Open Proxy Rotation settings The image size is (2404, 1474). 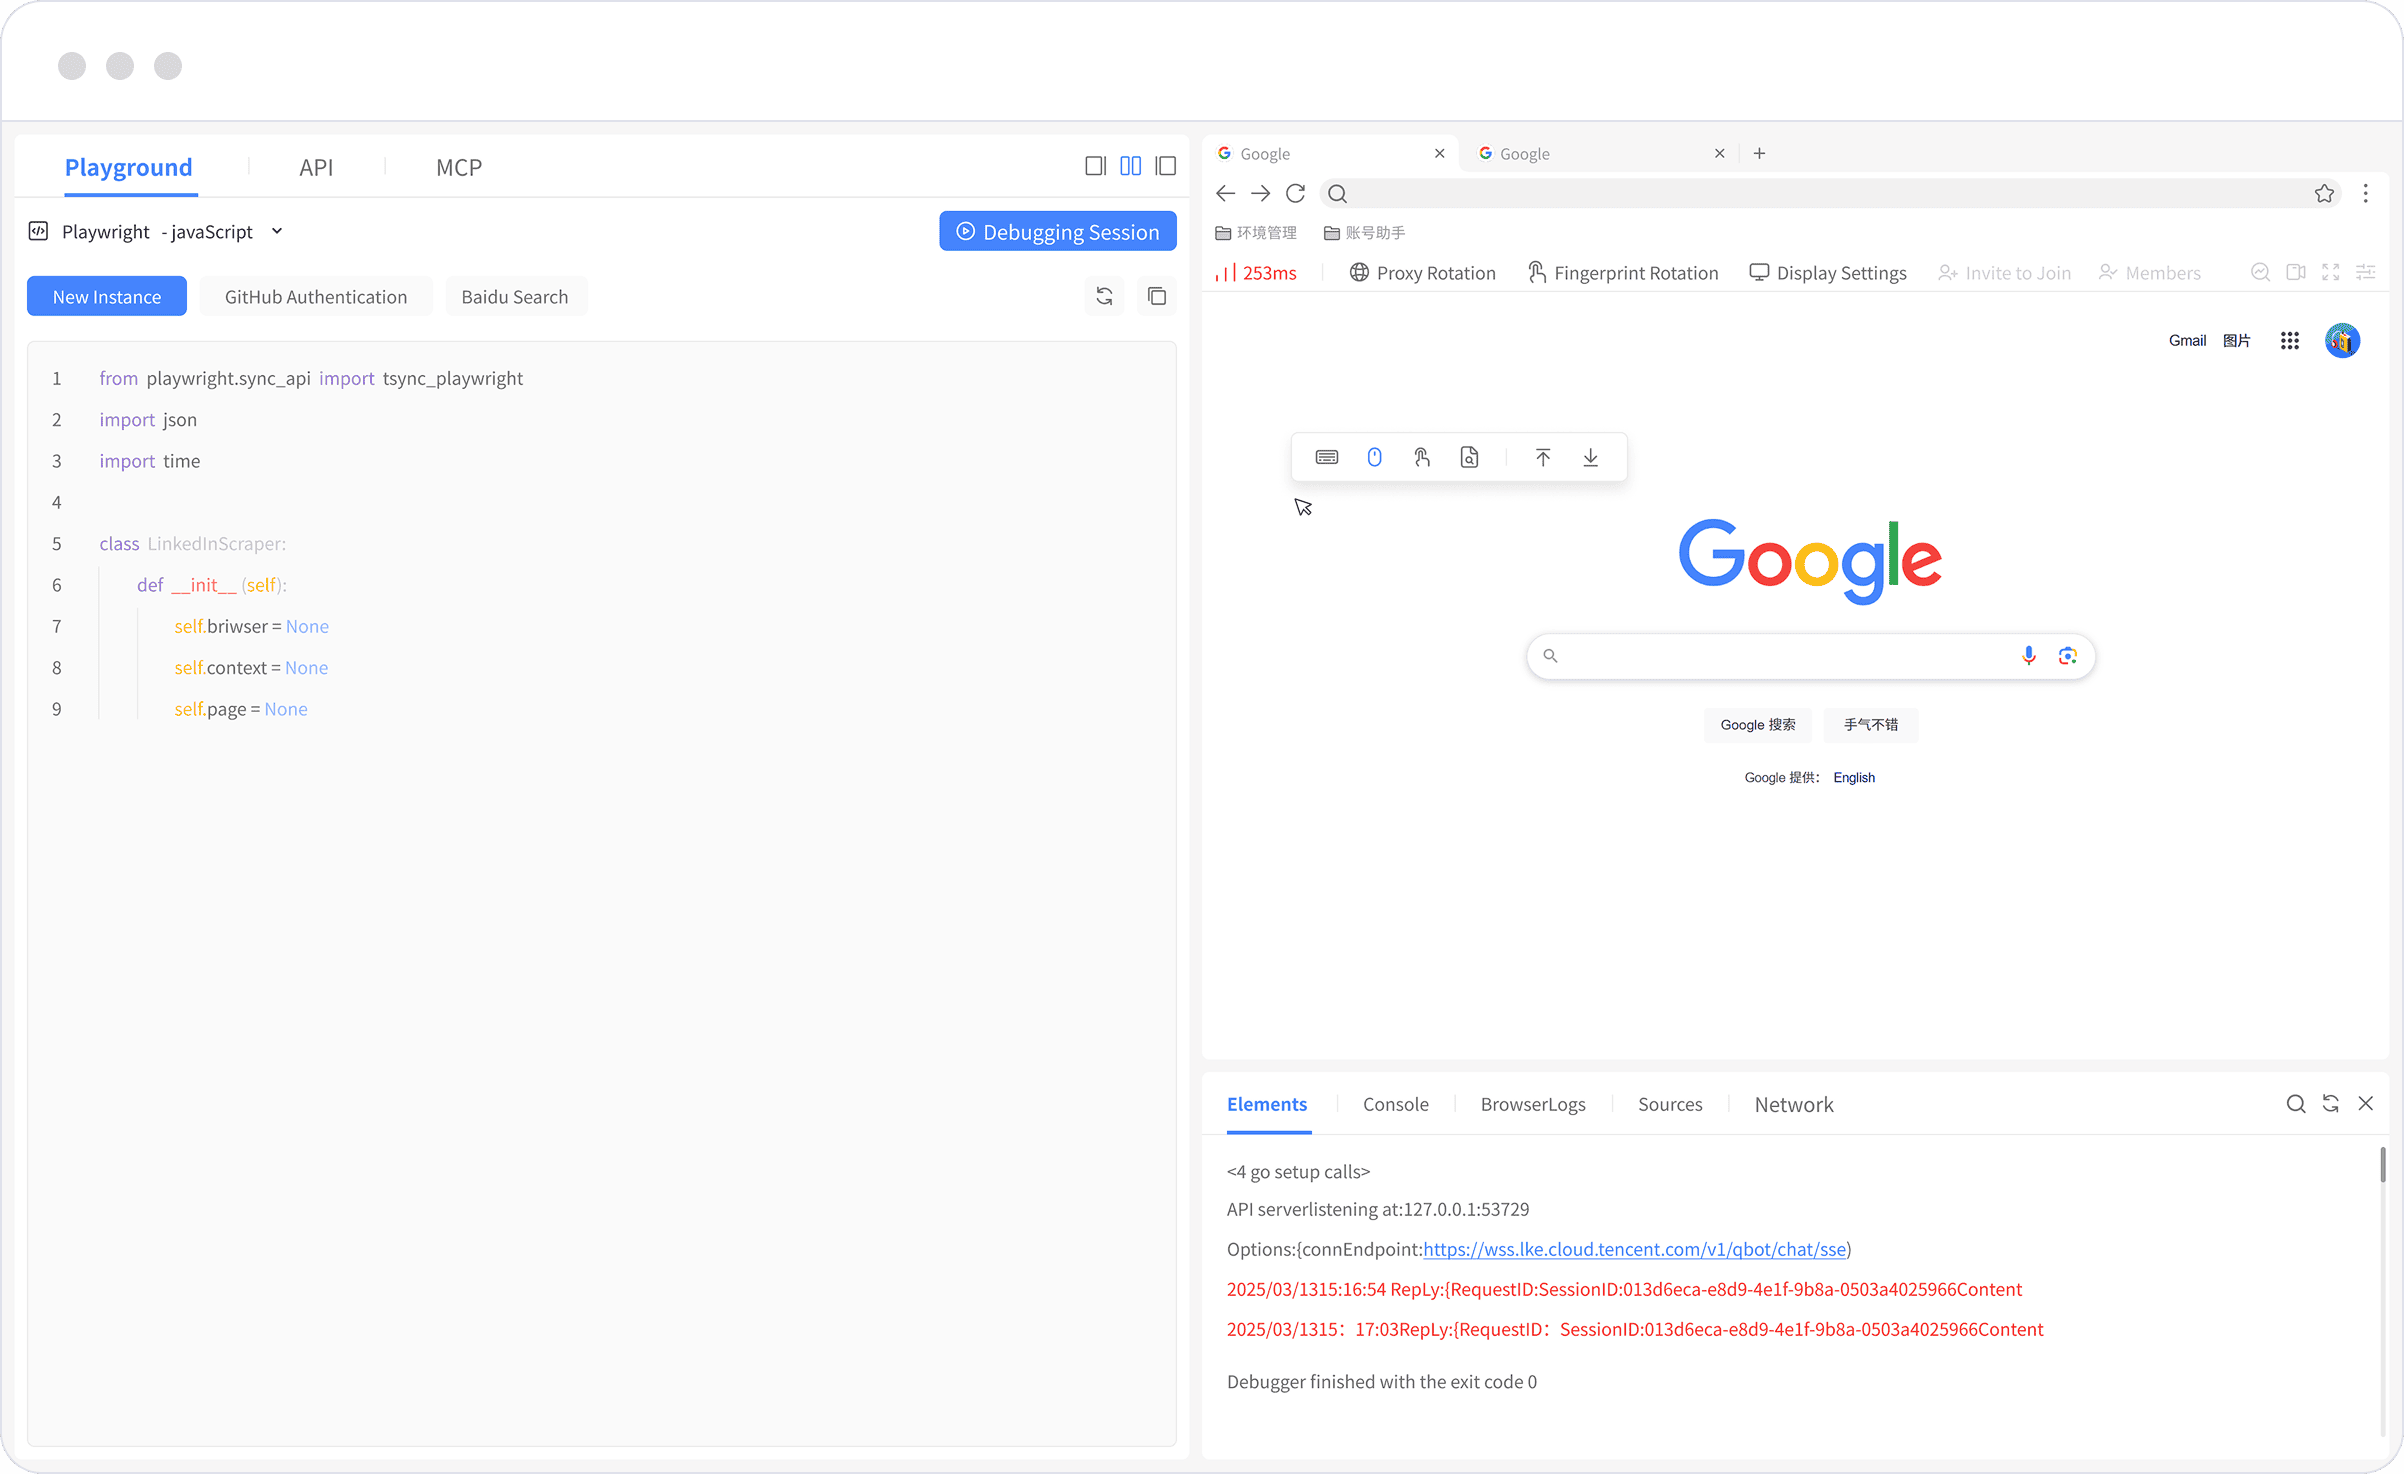pos(1422,273)
